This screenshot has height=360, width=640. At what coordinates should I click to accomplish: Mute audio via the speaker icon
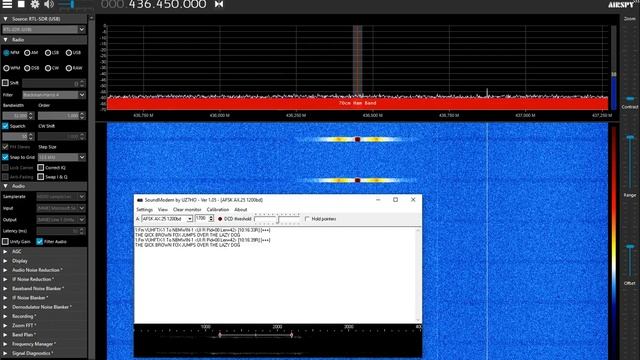pyautogui.click(x=49, y=4)
